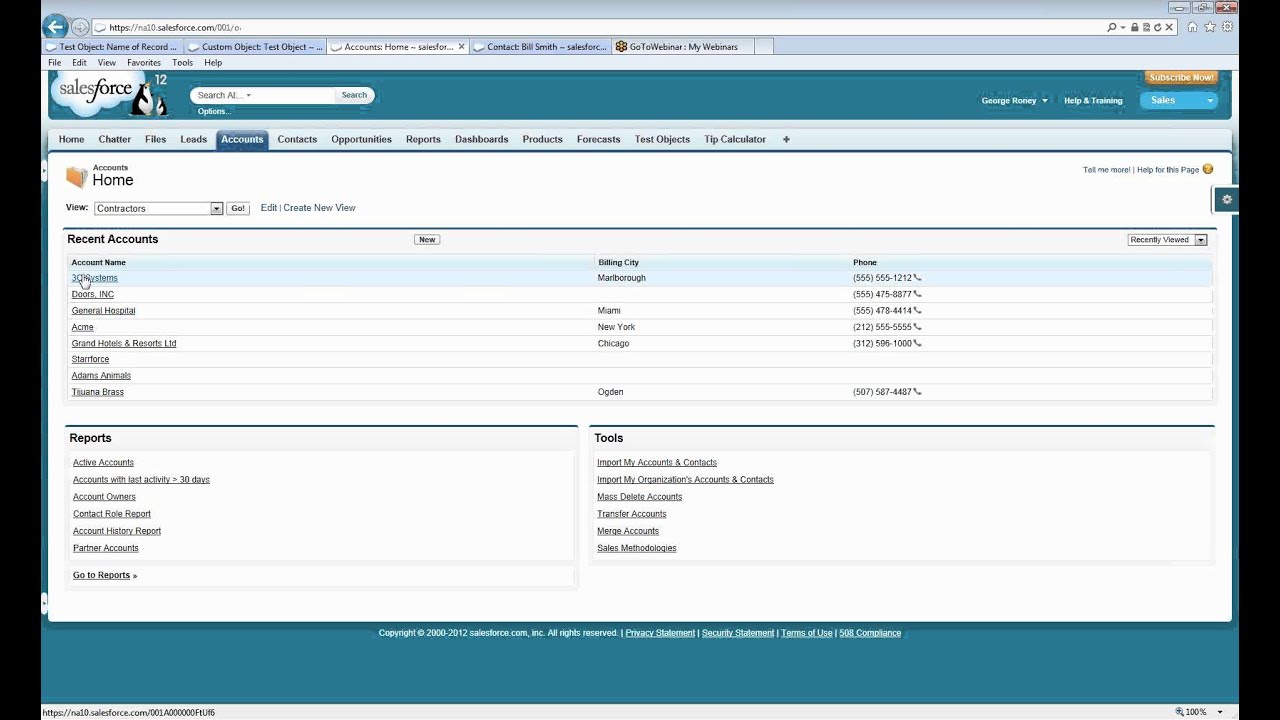Open the Tijuana Brass account link
Viewport: 1280px width, 720px height.
coord(98,392)
